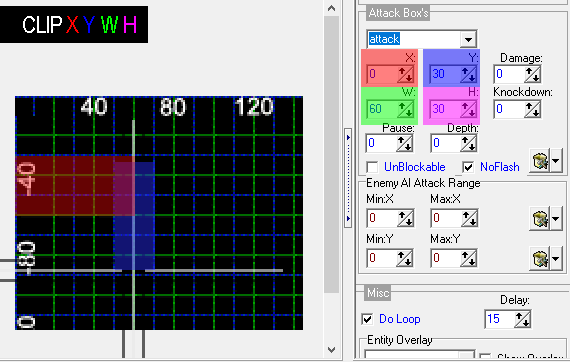Screen dimensions: 570x362
Task: Uncheck the NoFlash checkbox
Action: pos(468,167)
